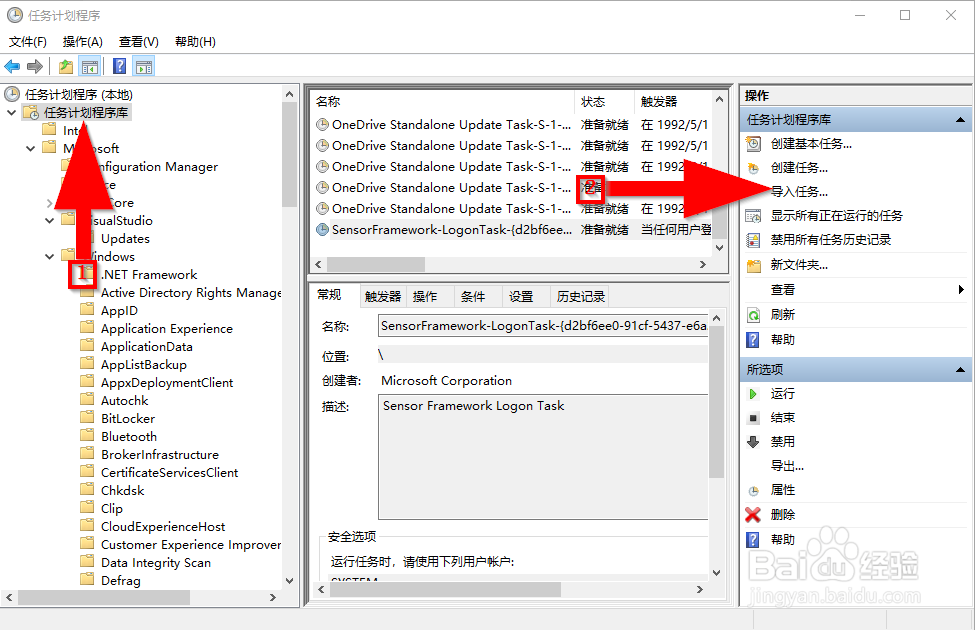Open the 查看 submenu arrow in the Actions pane
Screen dimensions: 975x630
pyautogui.click(x=961, y=289)
